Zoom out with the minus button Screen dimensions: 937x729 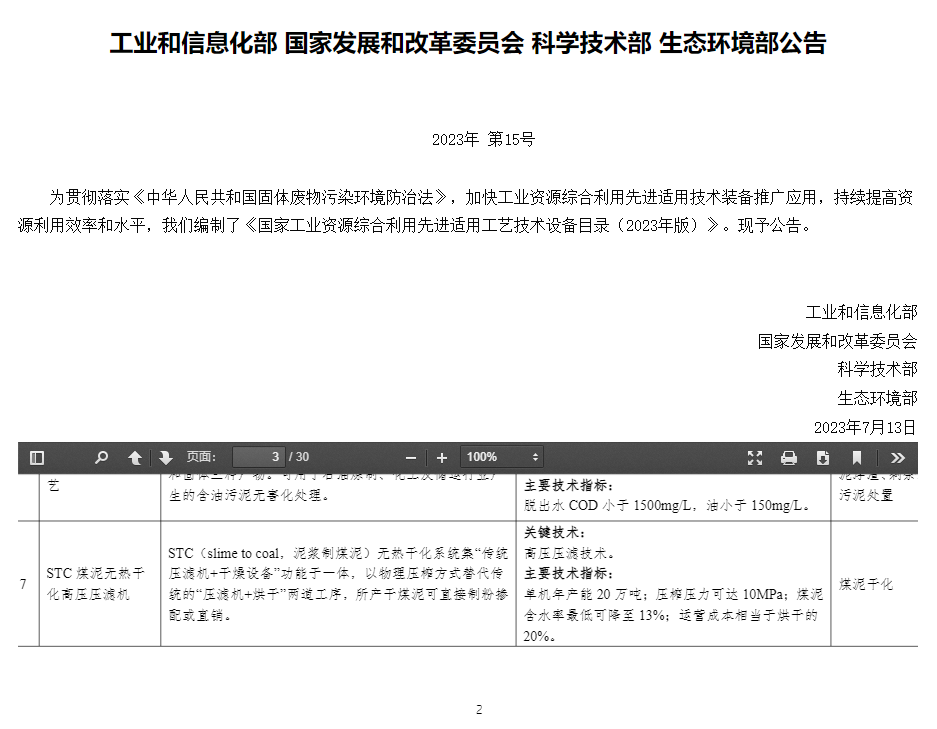411,457
